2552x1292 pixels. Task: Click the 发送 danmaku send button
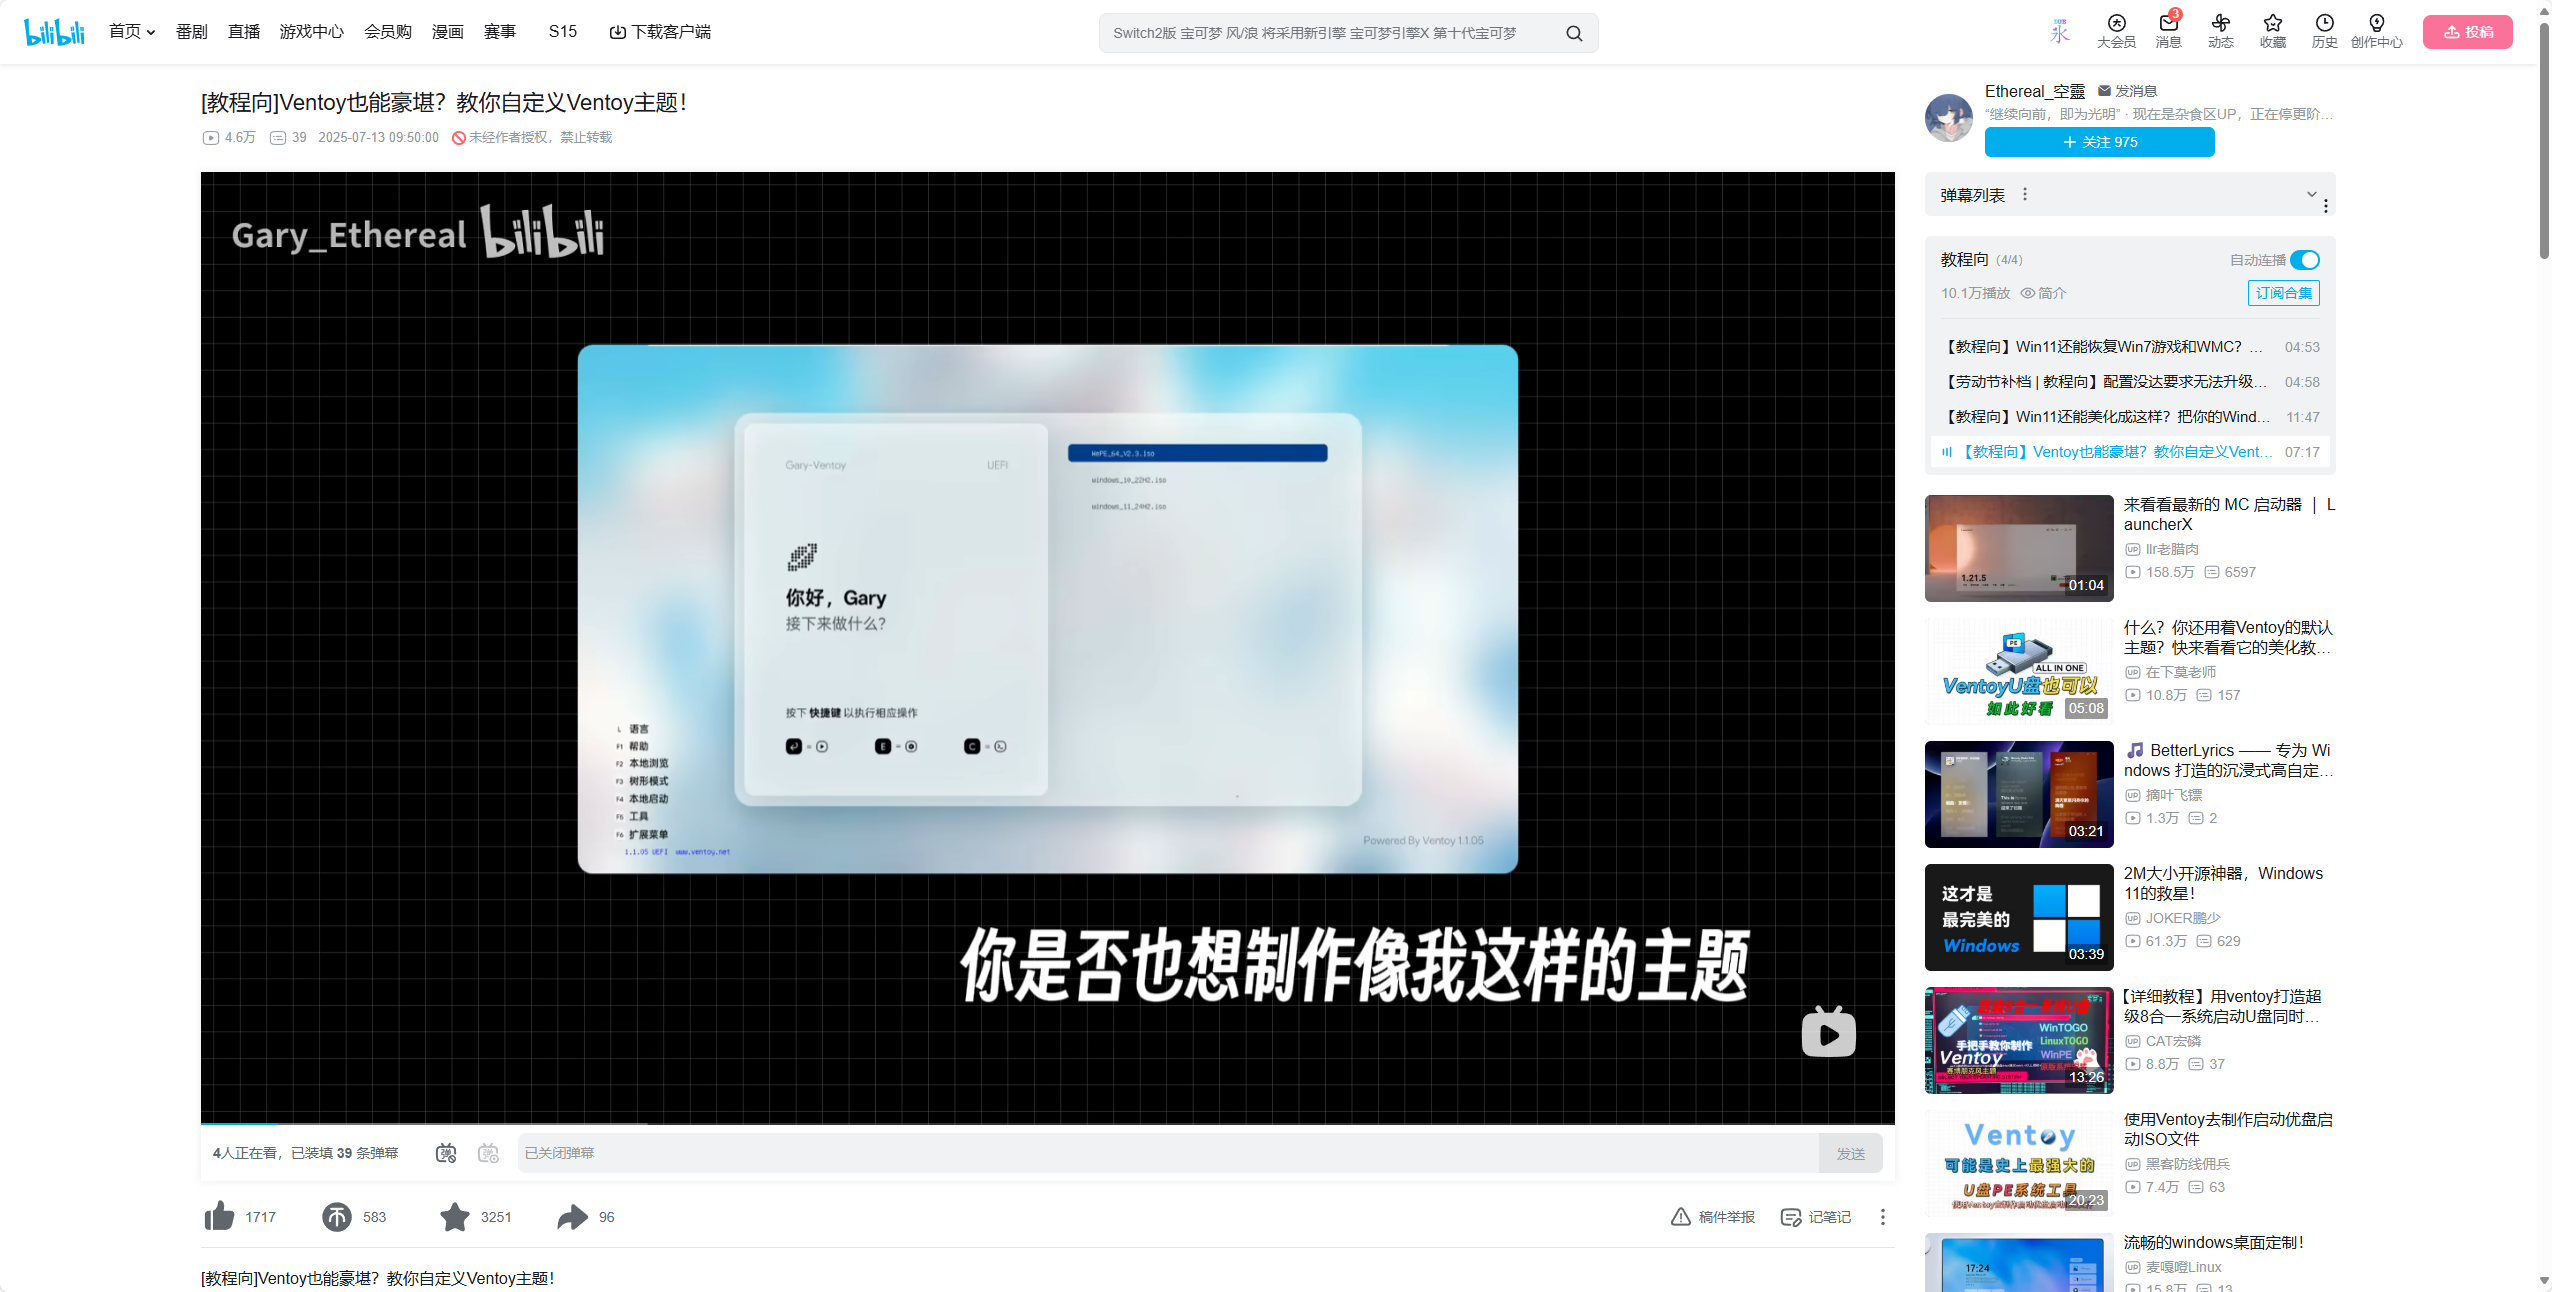click(x=1850, y=1153)
